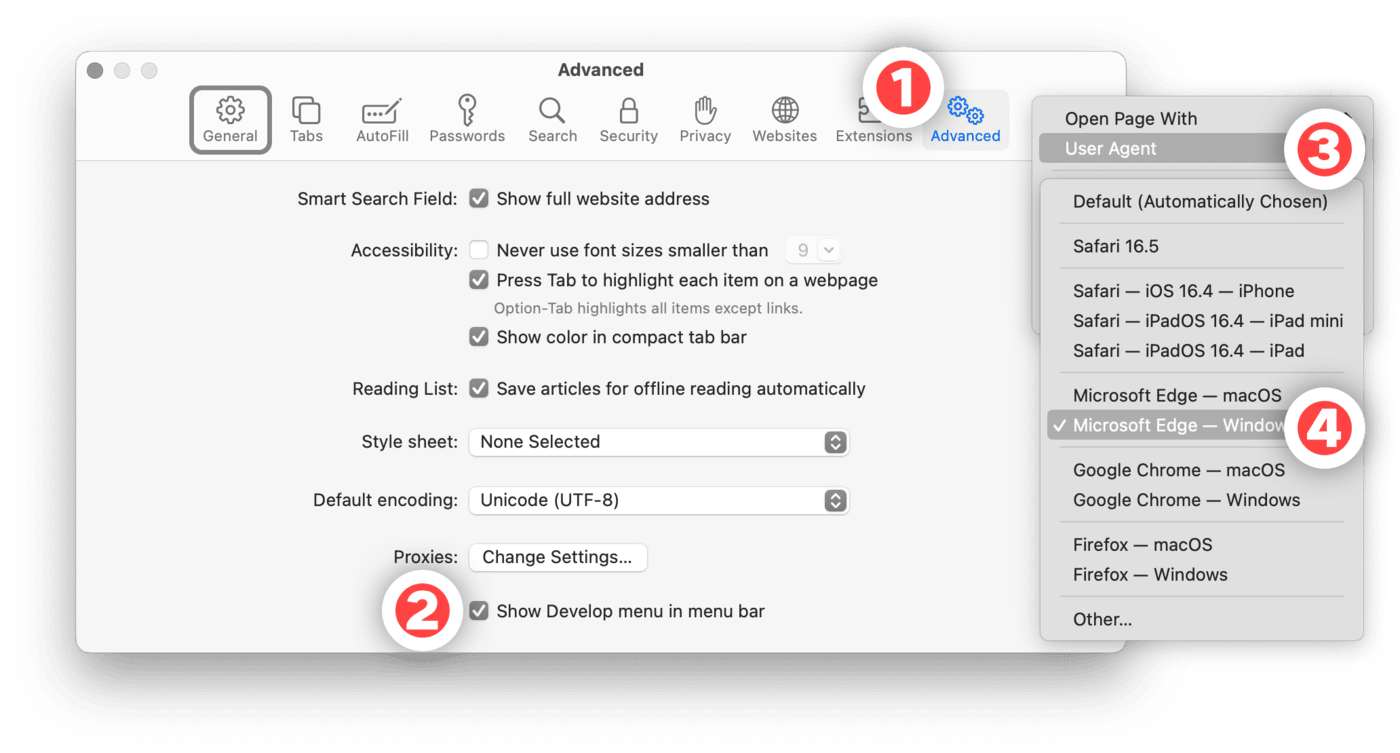Open the AutoFill preferences pane
Viewport: 1400px width, 753px height.
tap(382, 120)
